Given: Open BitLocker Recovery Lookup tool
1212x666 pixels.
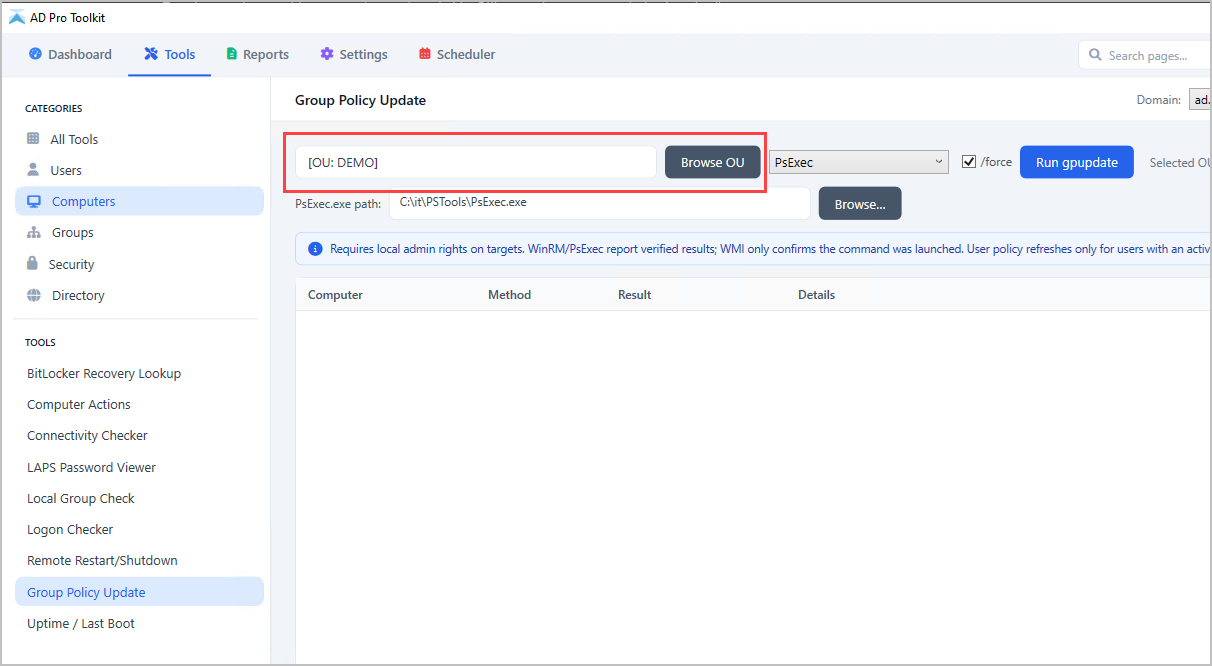Looking at the screenshot, I should coord(139,373).
